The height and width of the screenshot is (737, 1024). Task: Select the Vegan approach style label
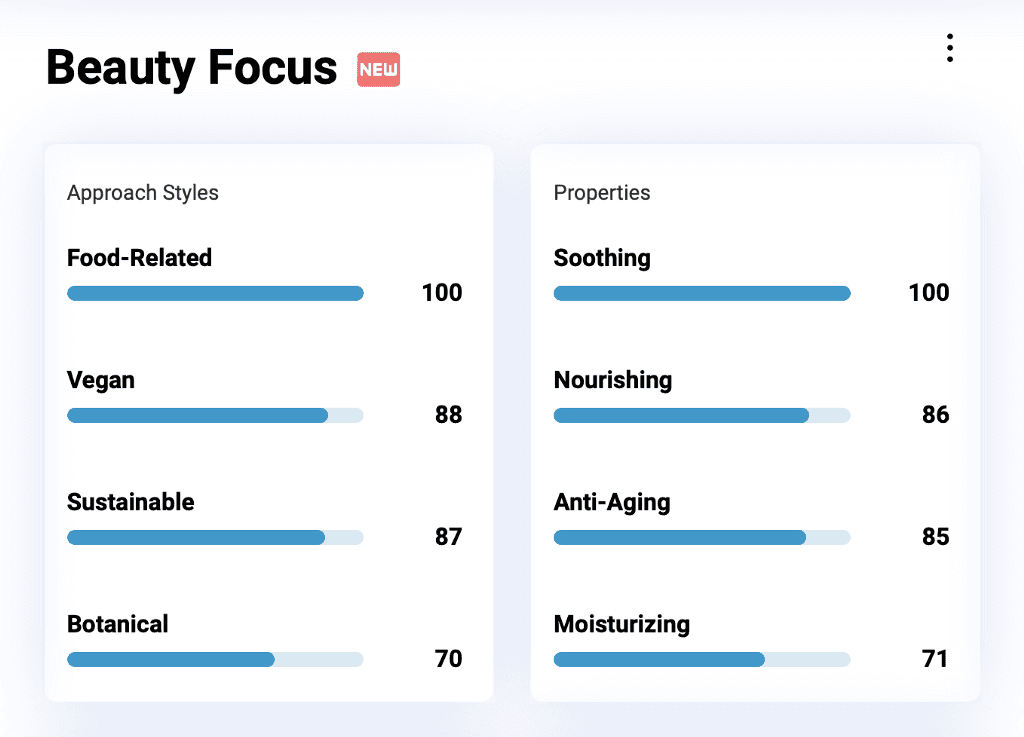tap(101, 380)
